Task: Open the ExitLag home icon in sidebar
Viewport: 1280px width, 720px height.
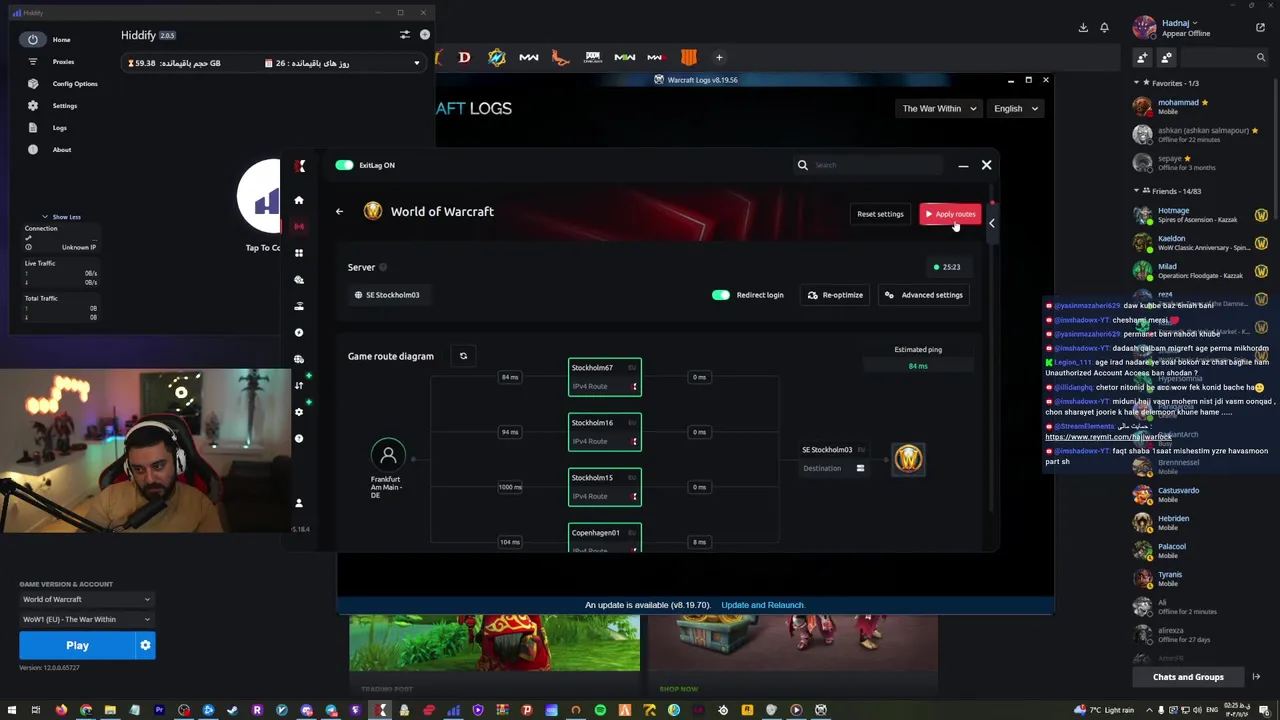Action: tap(298, 200)
